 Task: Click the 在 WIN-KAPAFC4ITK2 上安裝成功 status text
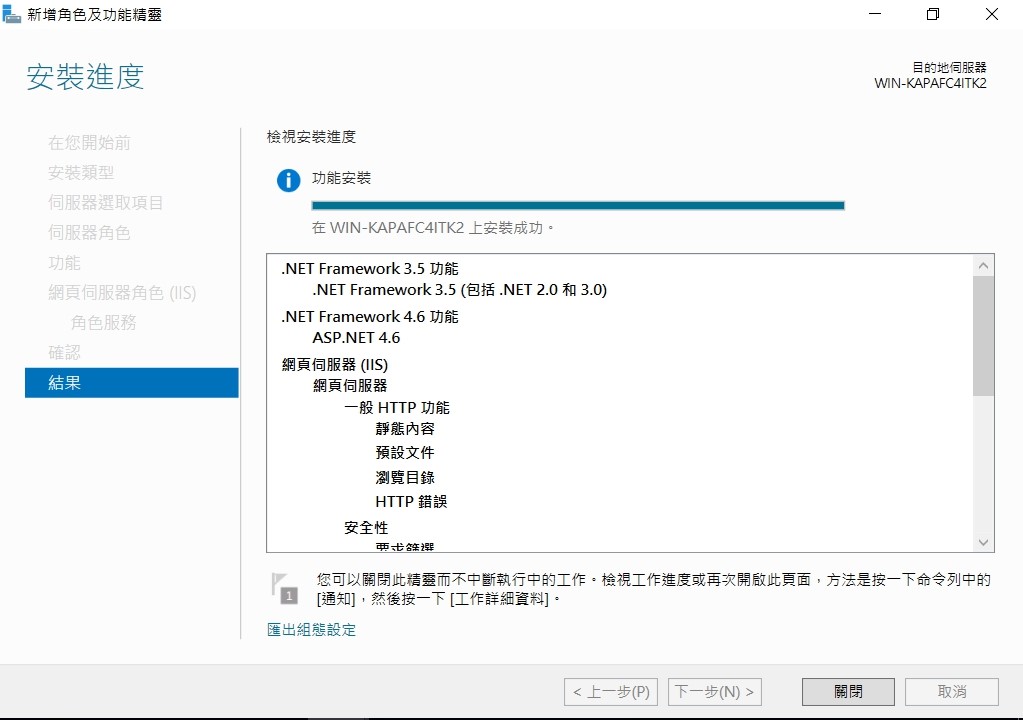[433, 228]
